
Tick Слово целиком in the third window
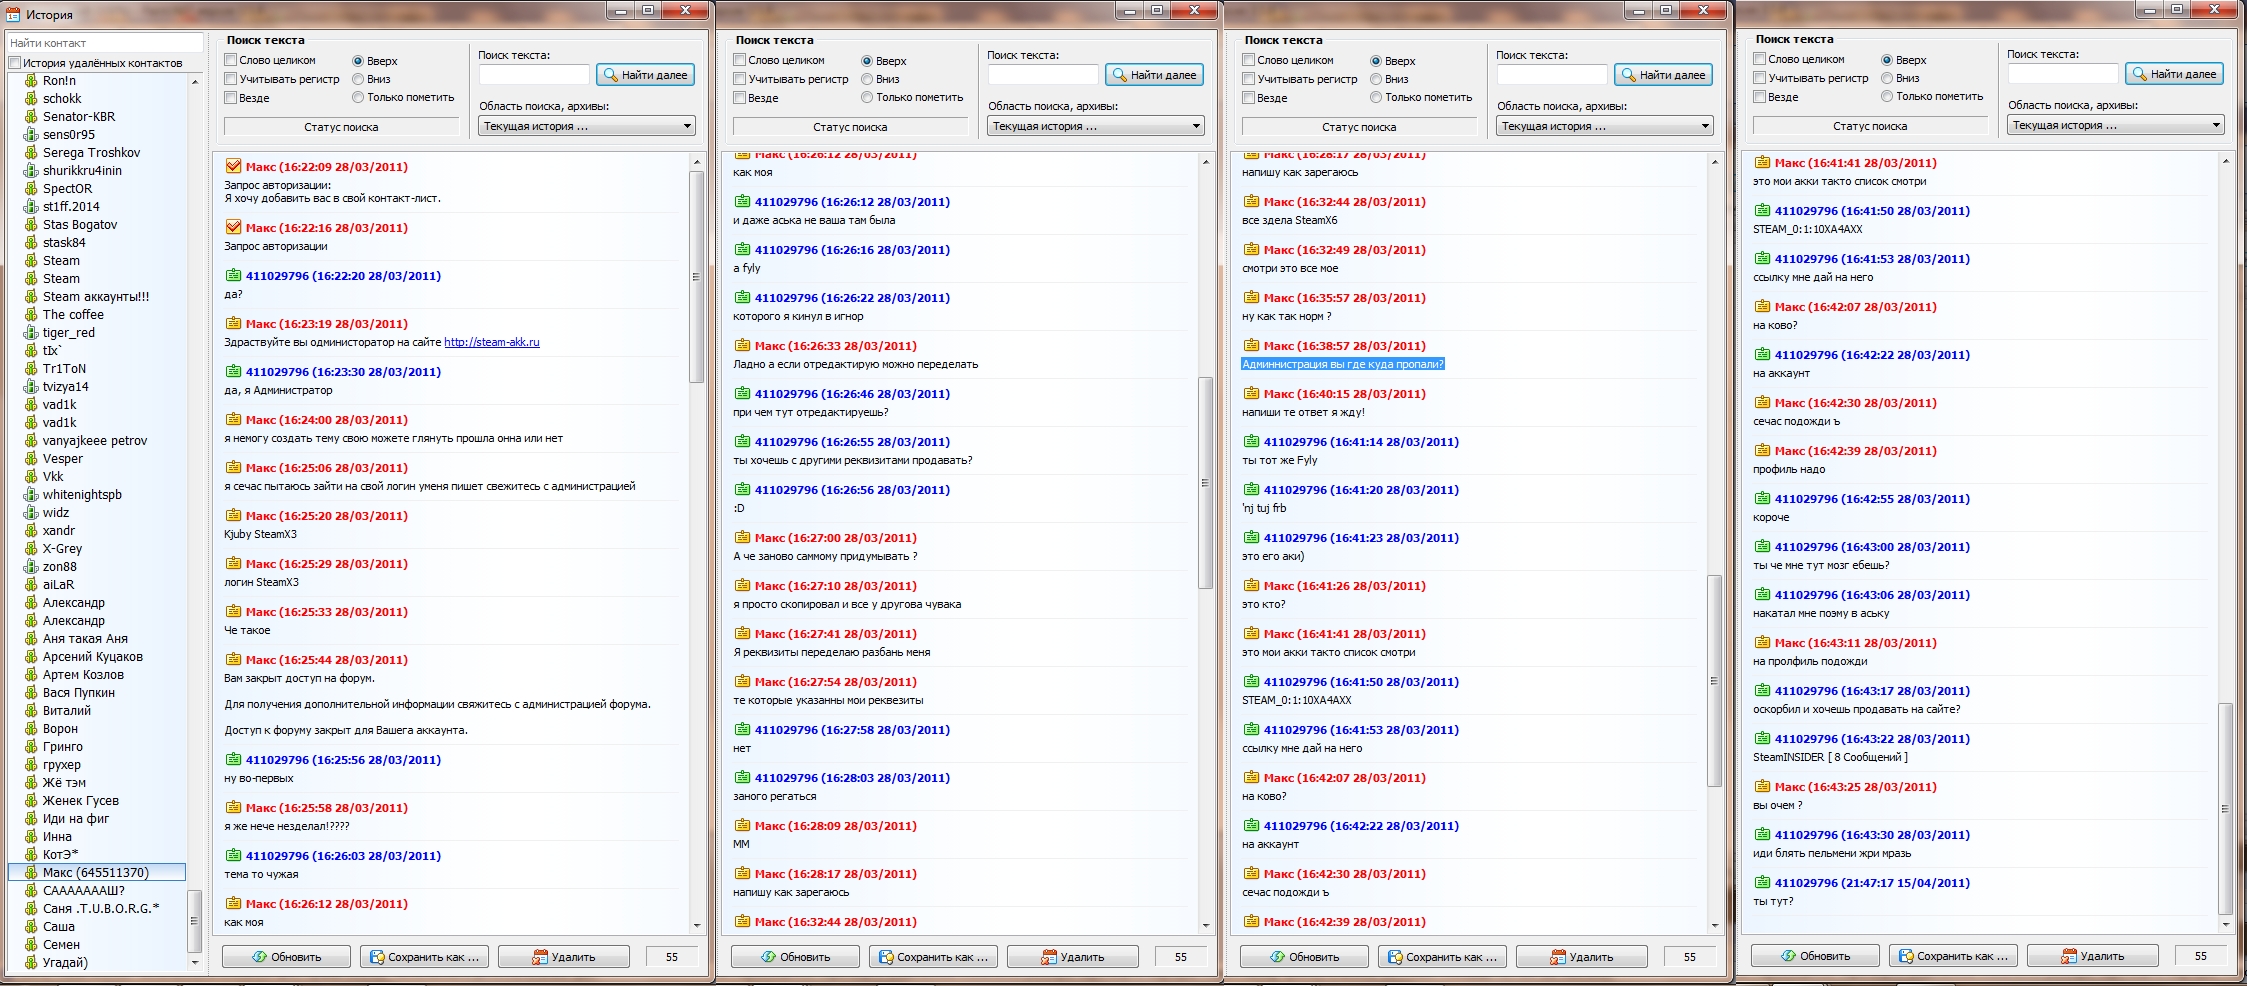(1249, 60)
